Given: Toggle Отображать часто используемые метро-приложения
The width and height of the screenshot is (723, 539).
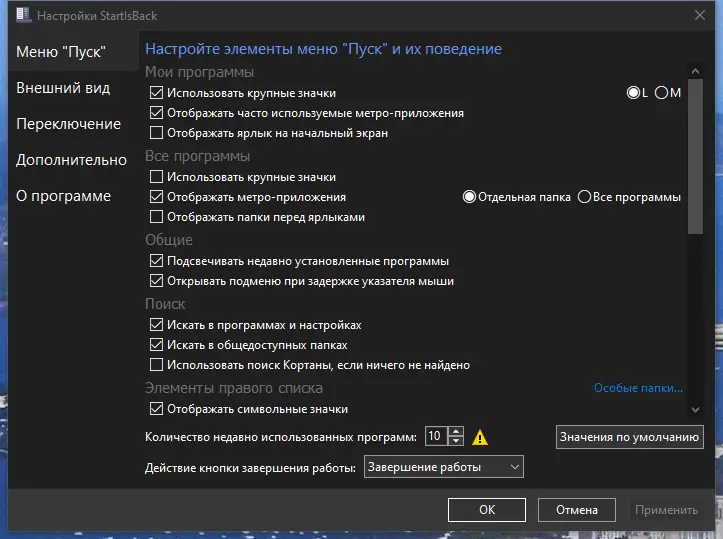Looking at the screenshot, I should click(156, 113).
